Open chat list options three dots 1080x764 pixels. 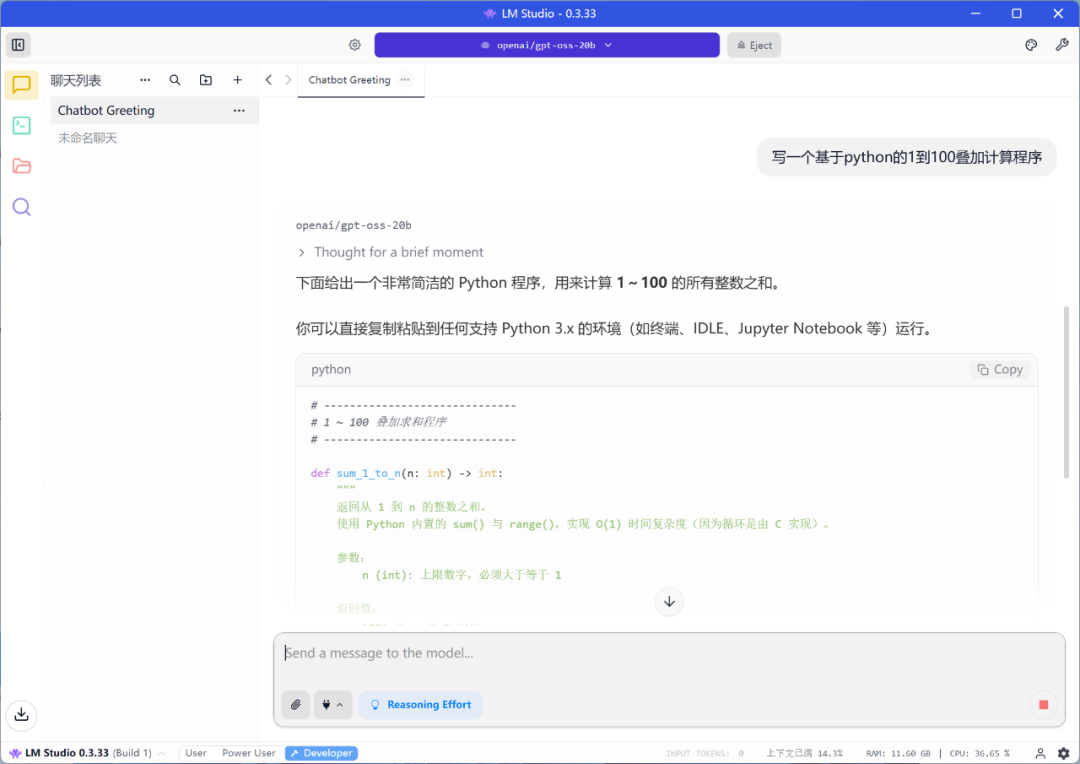tap(145, 80)
